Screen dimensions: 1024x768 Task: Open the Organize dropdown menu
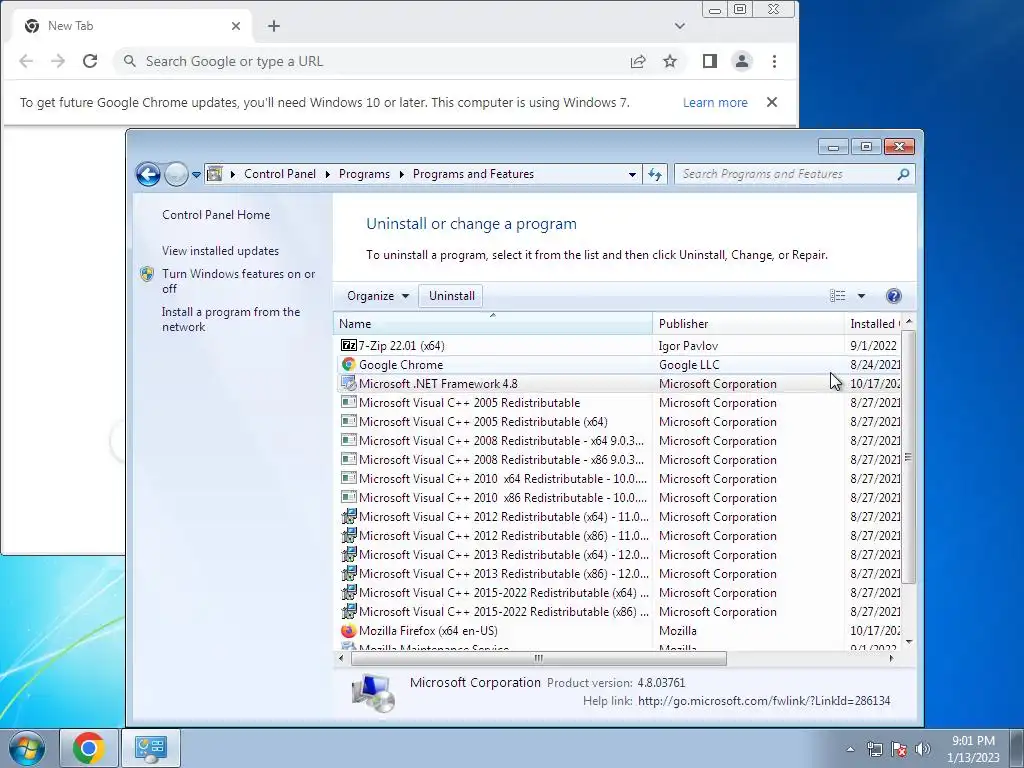[x=377, y=296]
